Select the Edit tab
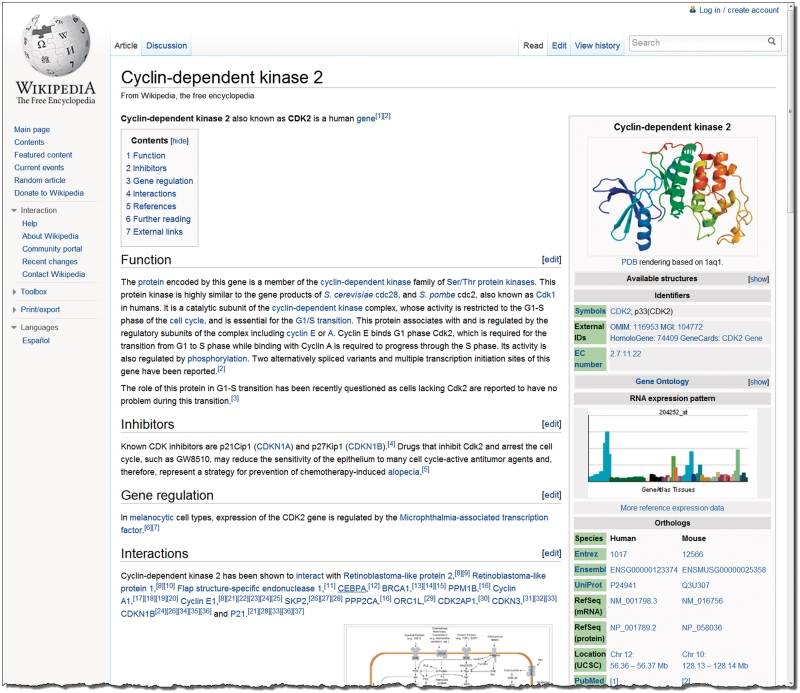This screenshot has height=693, width=800. tap(558, 45)
